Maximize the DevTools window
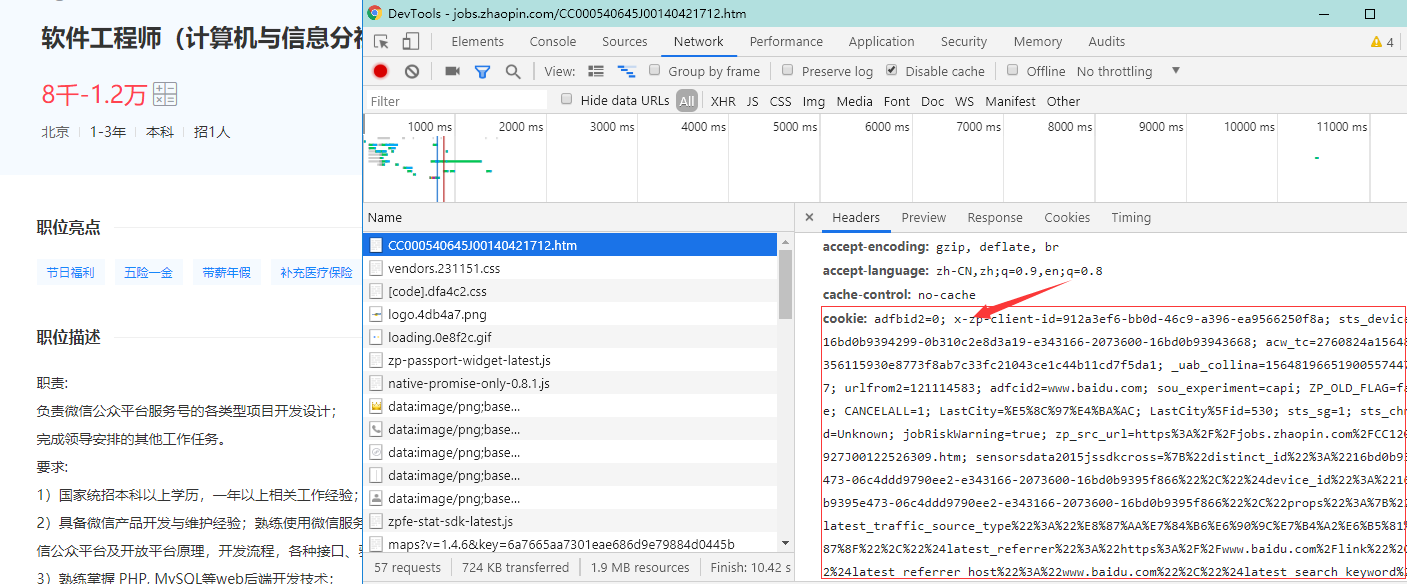This screenshot has height=584, width=1407. click(1370, 14)
